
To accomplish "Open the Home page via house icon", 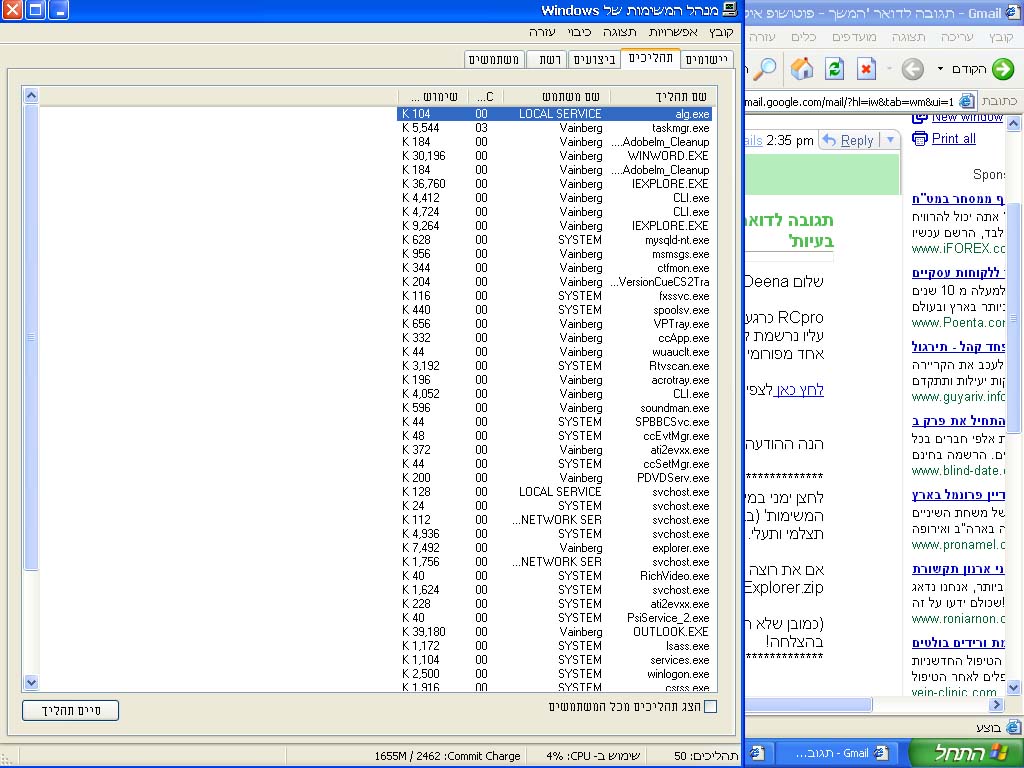I will pyautogui.click(x=802, y=69).
